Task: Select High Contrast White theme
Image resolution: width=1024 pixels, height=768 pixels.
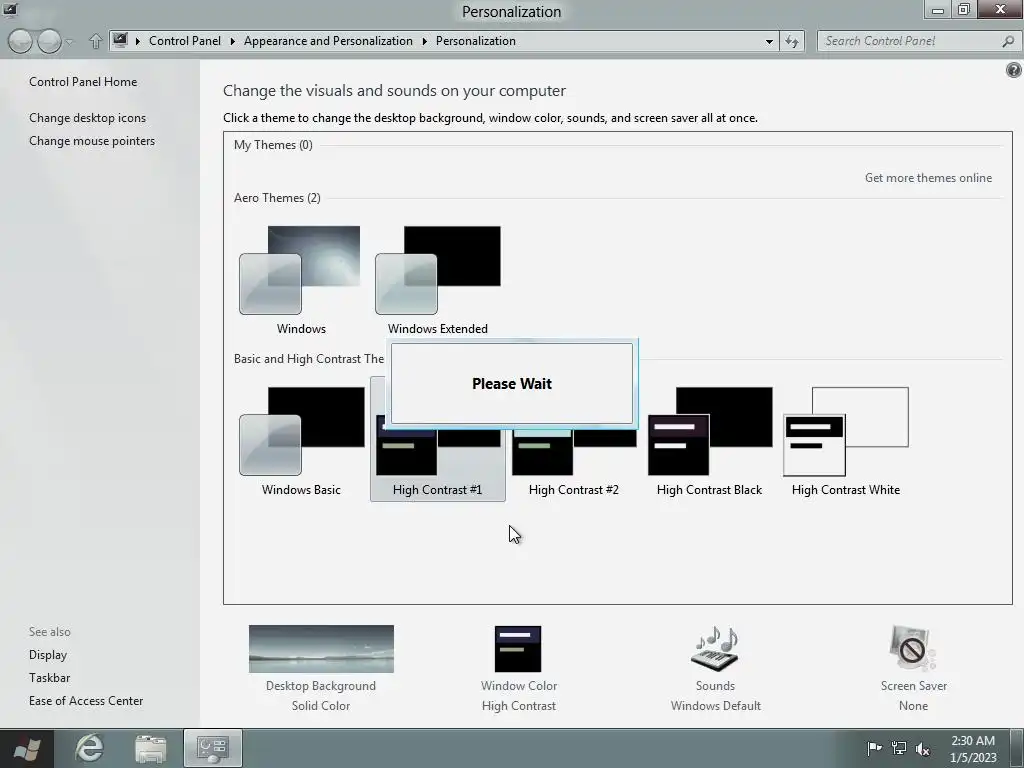Action: coord(846,441)
